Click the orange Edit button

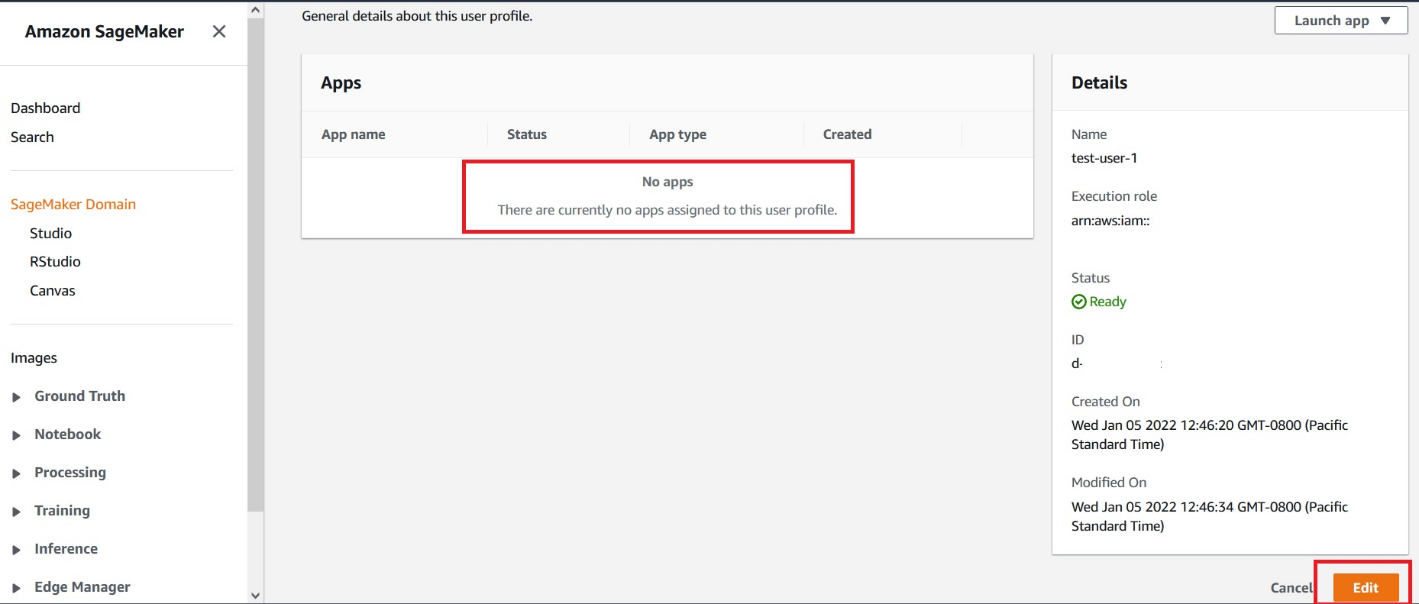coord(1366,588)
